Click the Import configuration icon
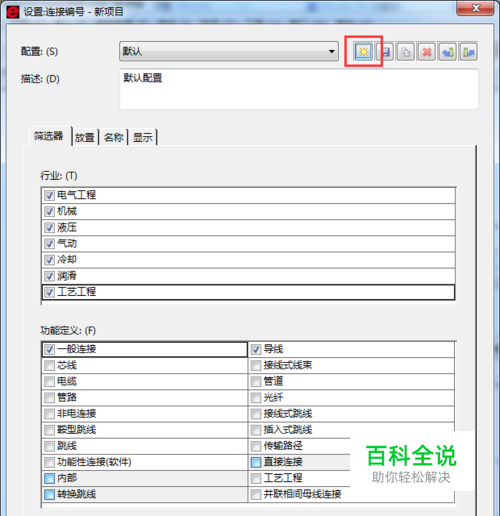 (x=448, y=52)
